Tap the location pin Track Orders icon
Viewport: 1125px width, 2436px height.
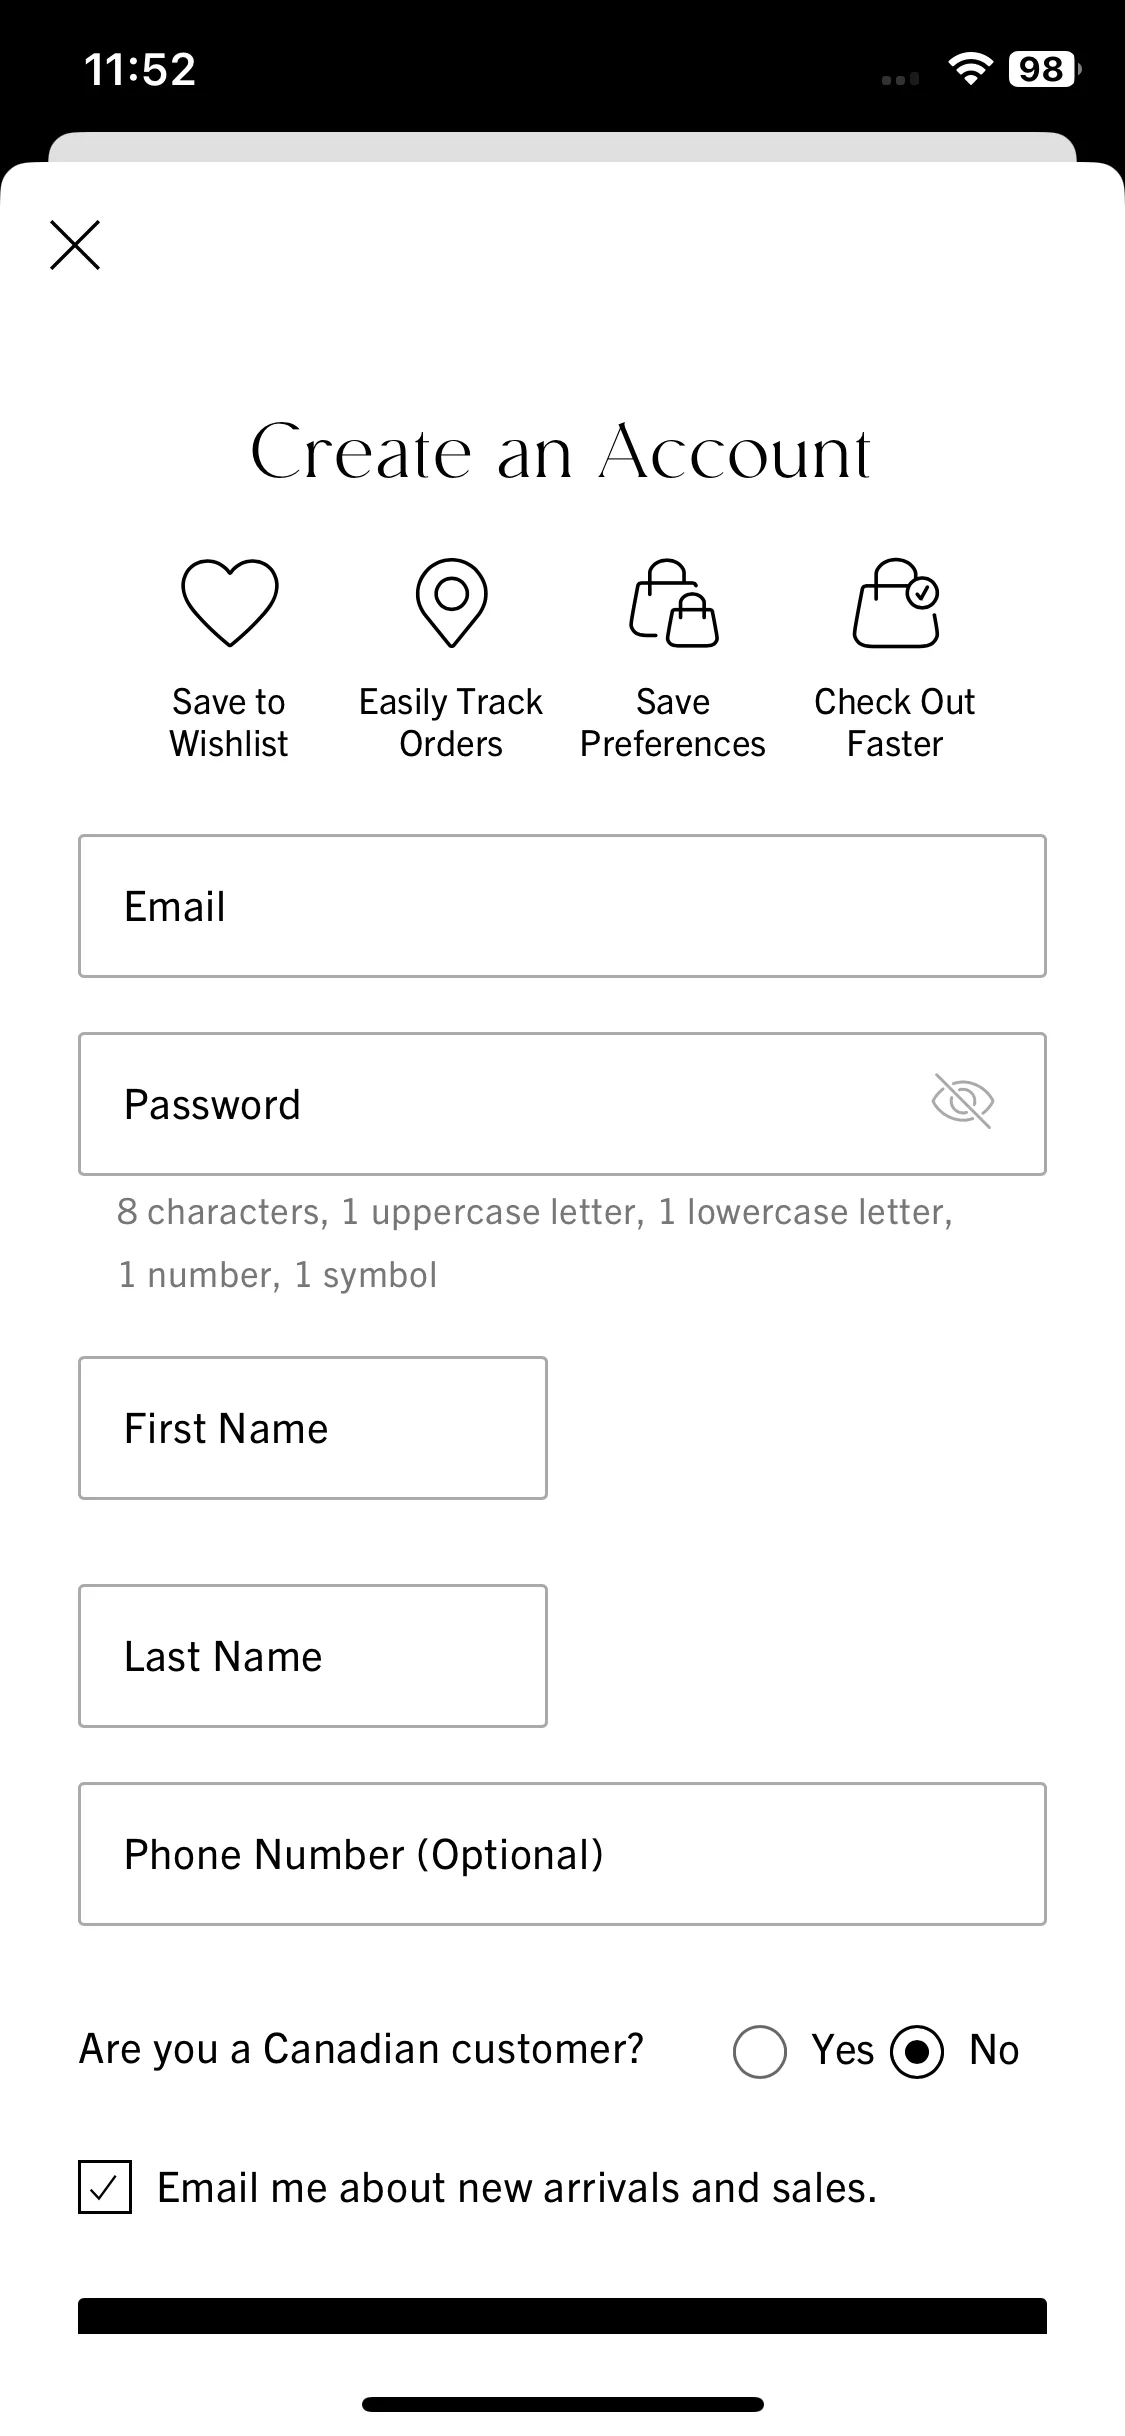451,602
